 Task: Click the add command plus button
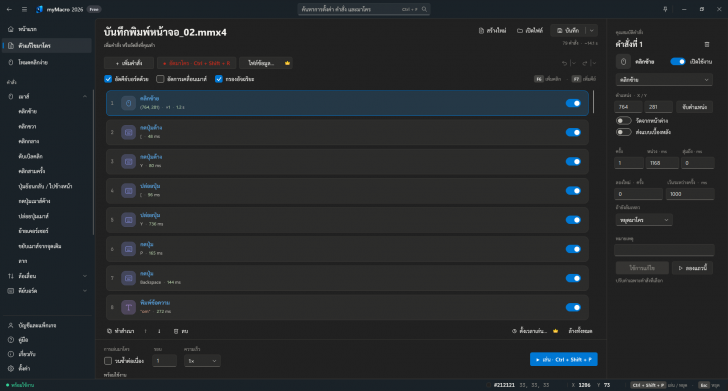coord(129,63)
